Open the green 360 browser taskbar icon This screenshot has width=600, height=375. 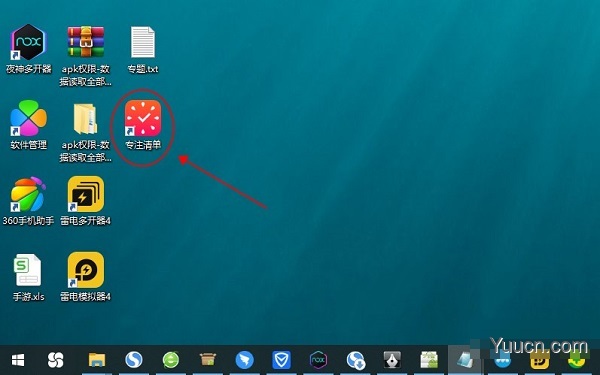coord(171,360)
